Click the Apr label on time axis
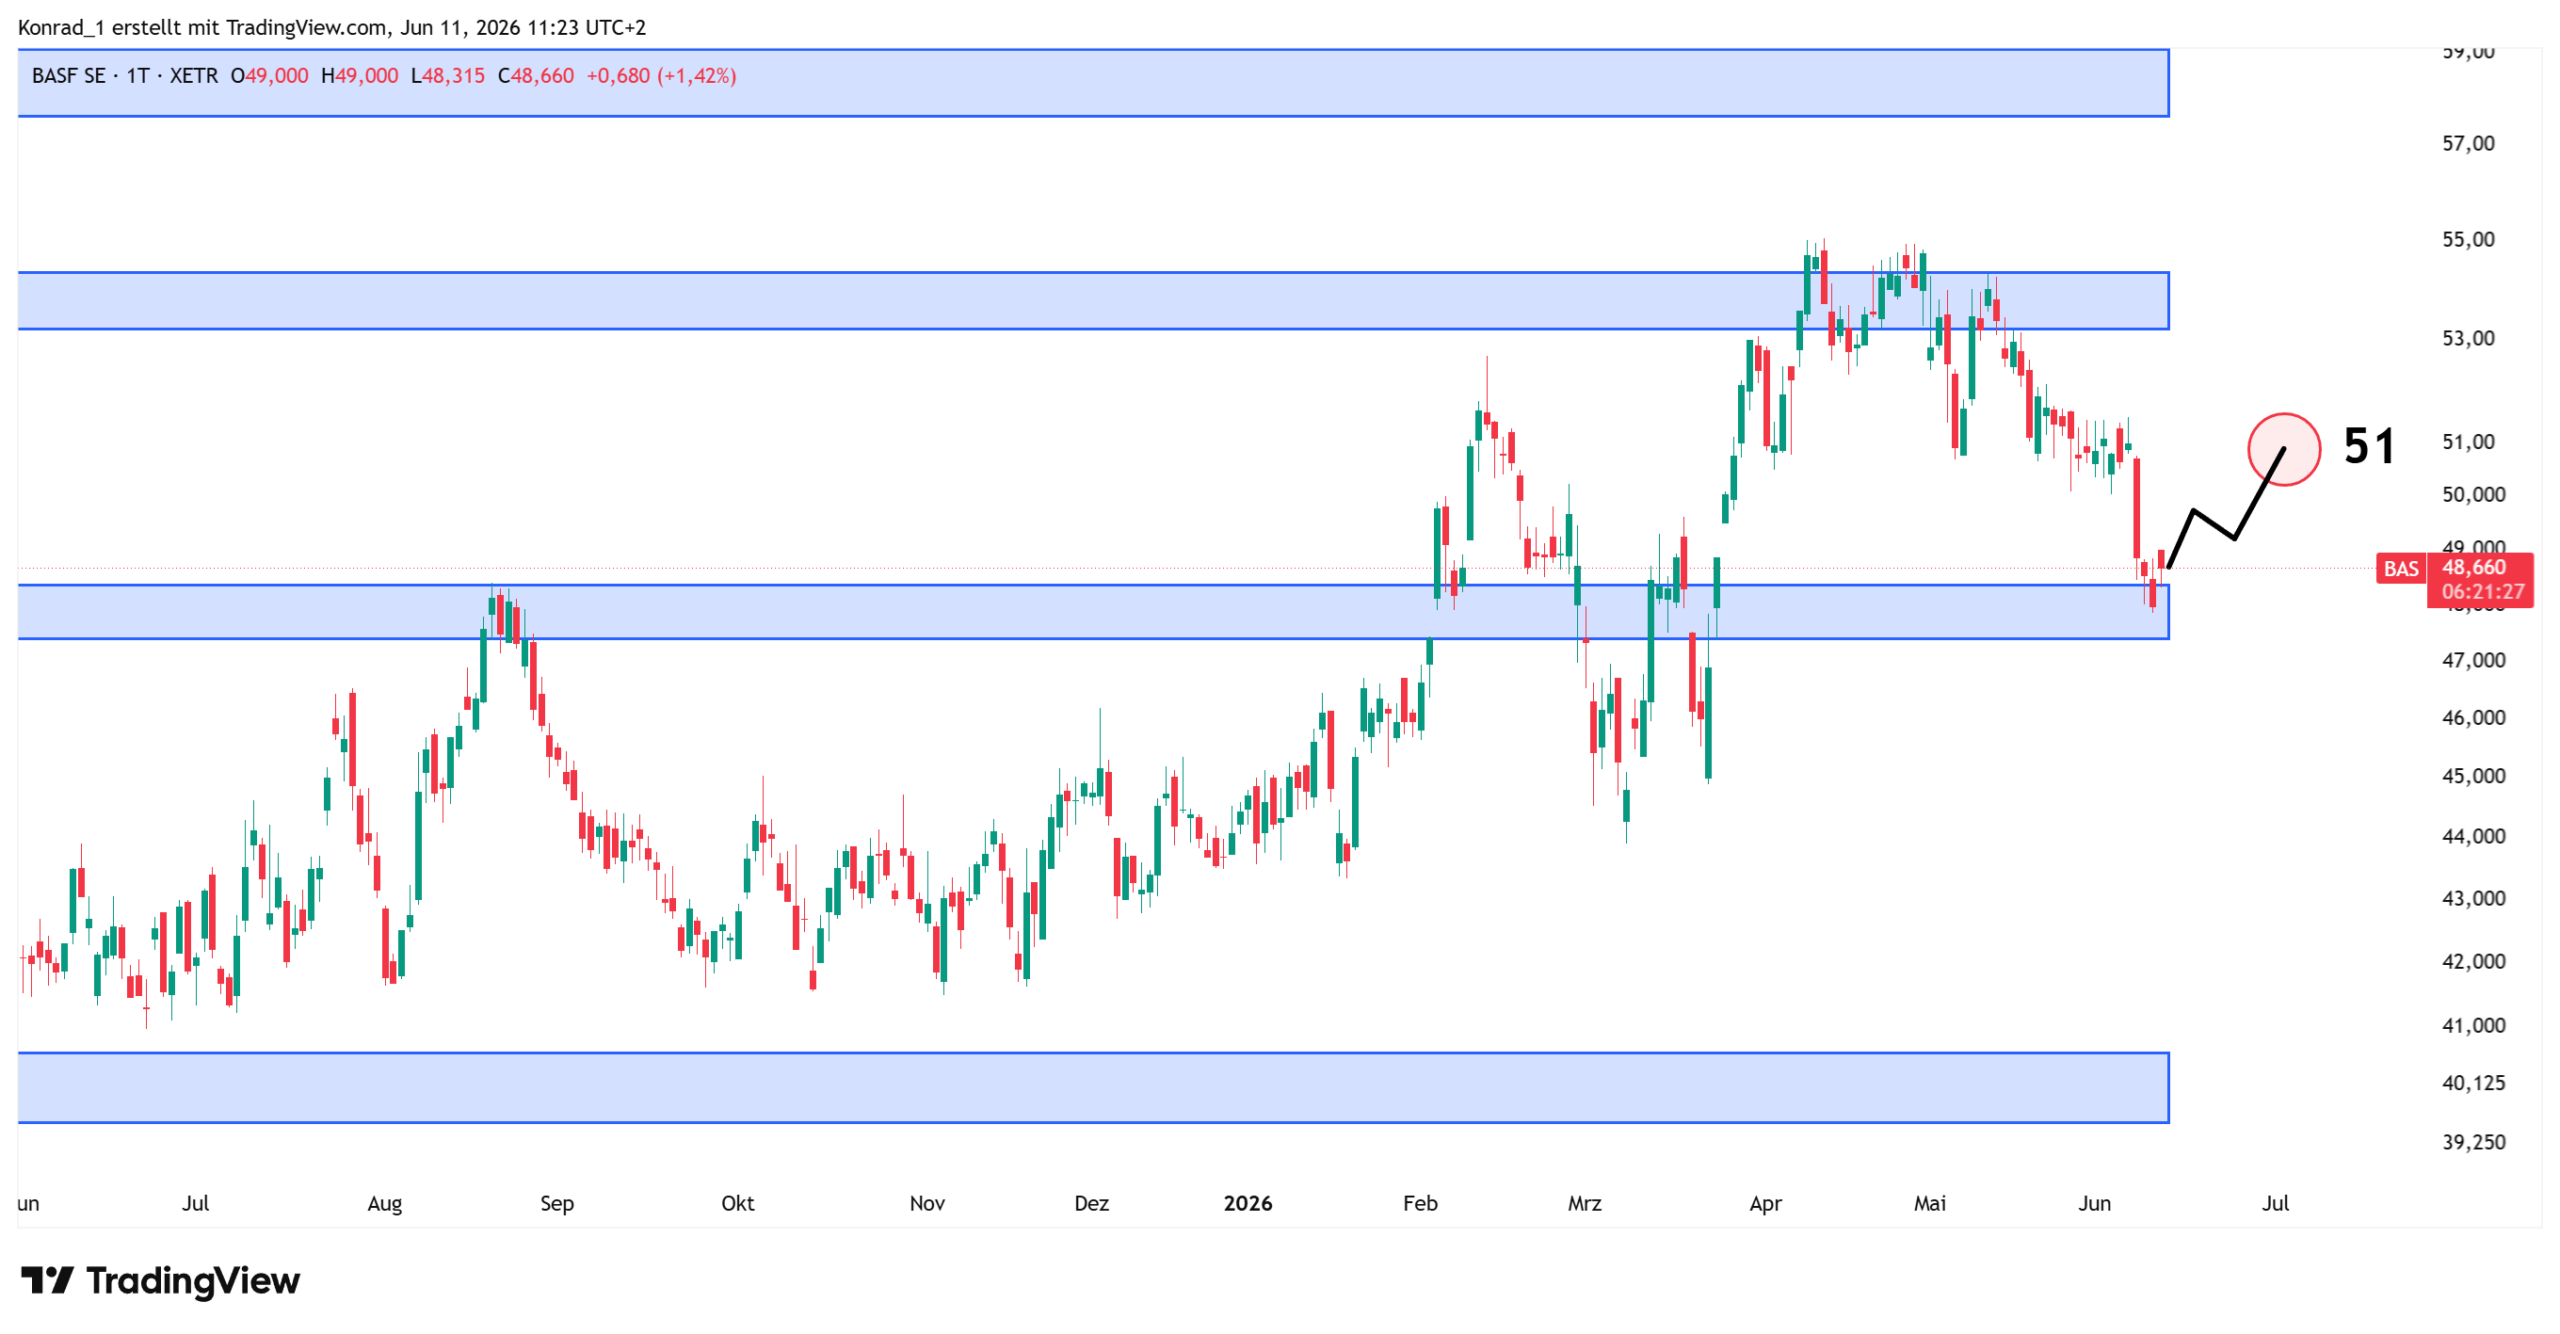This screenshot has width=2560, height=1334. pos(1765,1203)
